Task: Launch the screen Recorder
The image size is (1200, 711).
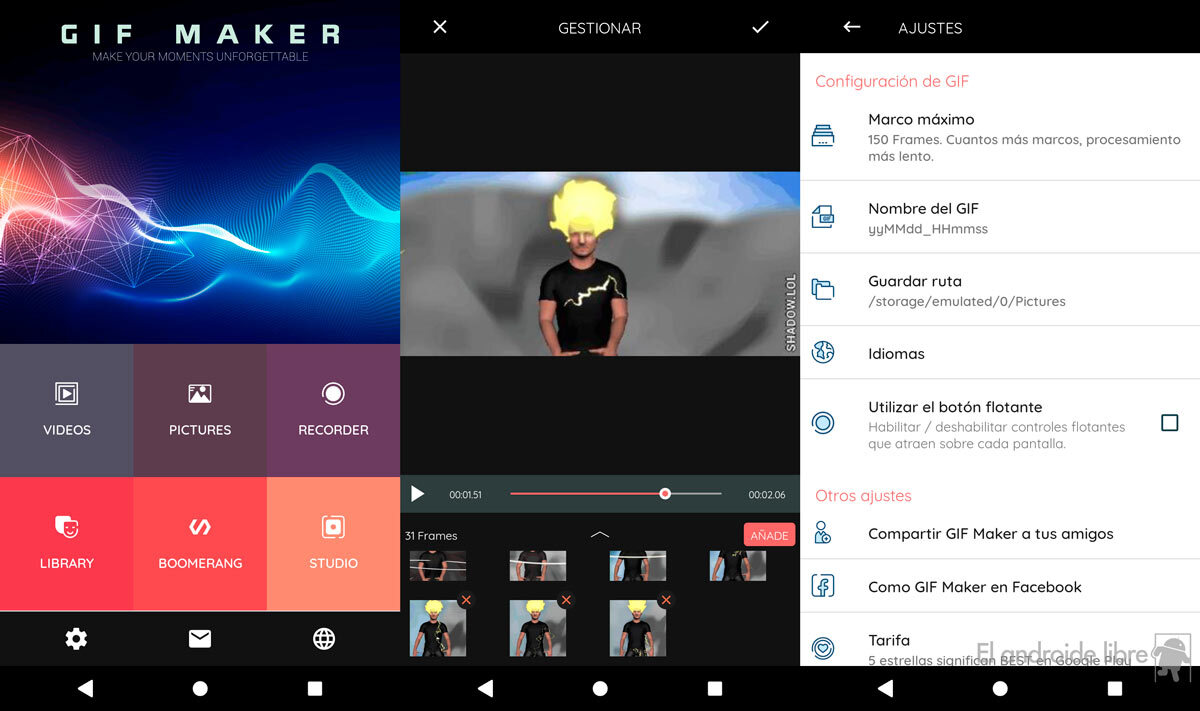Action: click(x=333, y=410)
